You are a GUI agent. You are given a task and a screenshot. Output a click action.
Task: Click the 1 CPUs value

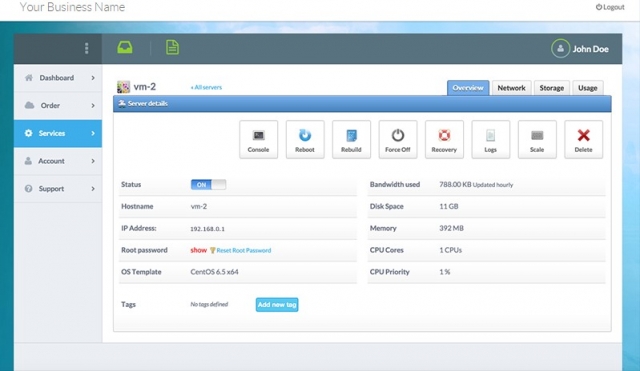(x=451, y=250)
